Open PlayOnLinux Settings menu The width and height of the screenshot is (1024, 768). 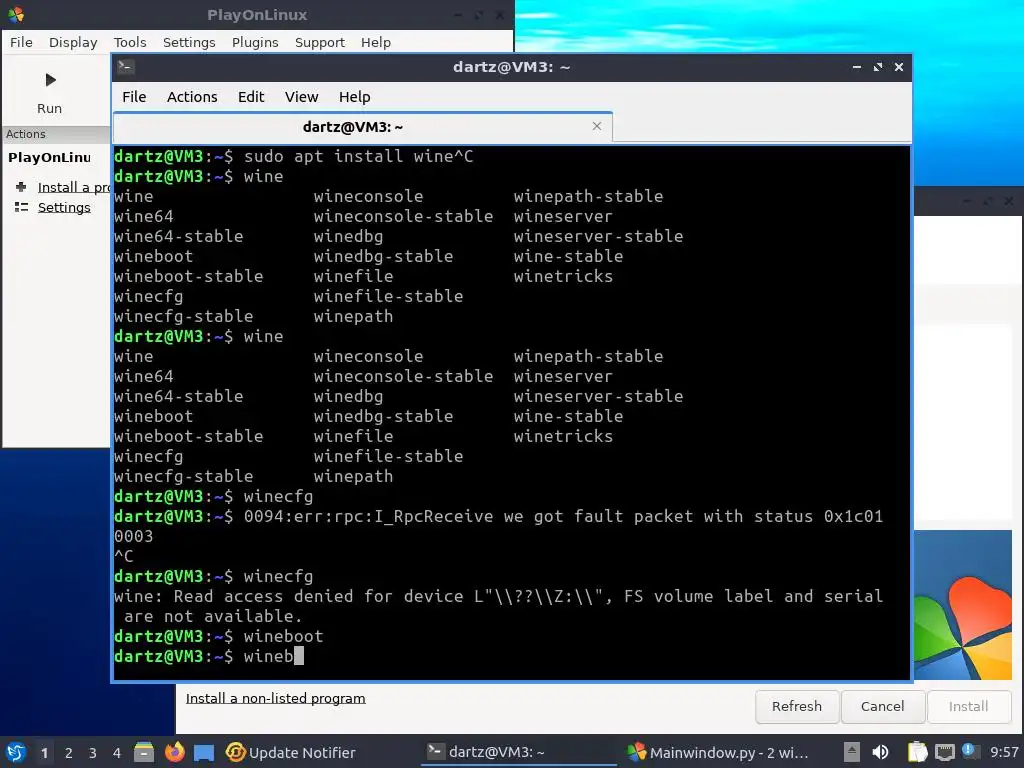click(189, 42)
